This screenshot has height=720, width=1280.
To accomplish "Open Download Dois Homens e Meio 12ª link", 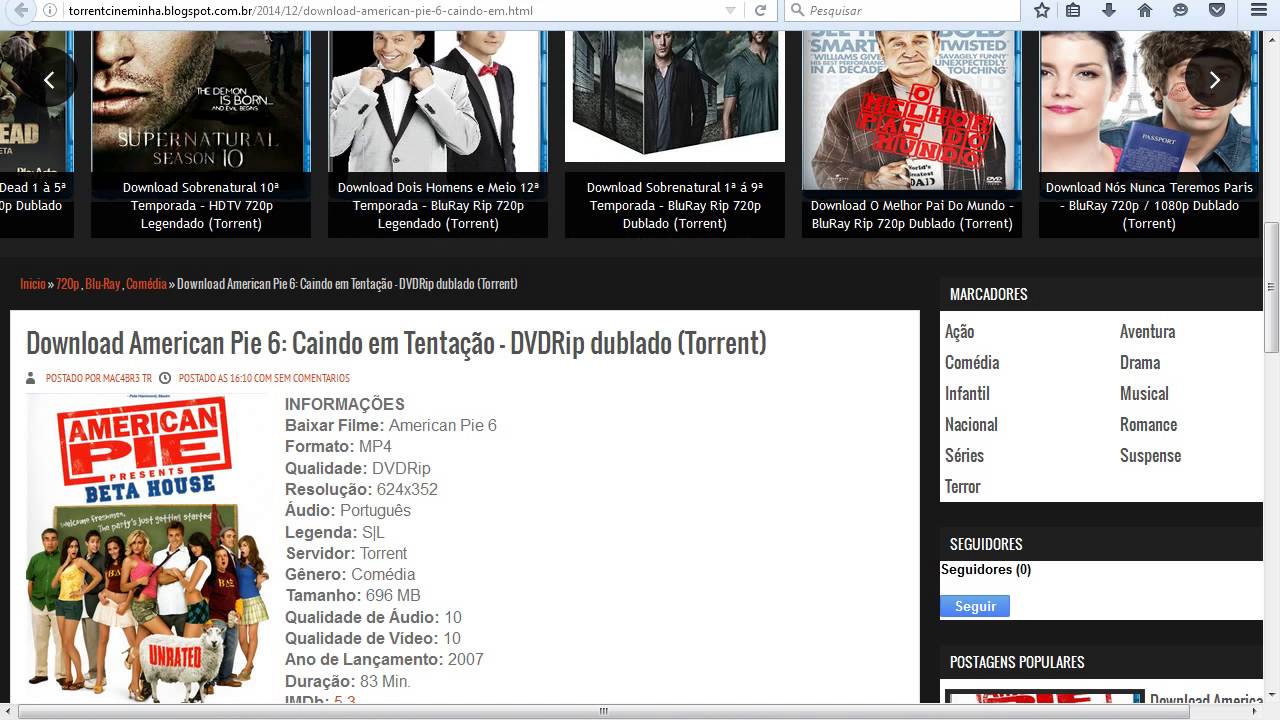I will tap(438, 205).
